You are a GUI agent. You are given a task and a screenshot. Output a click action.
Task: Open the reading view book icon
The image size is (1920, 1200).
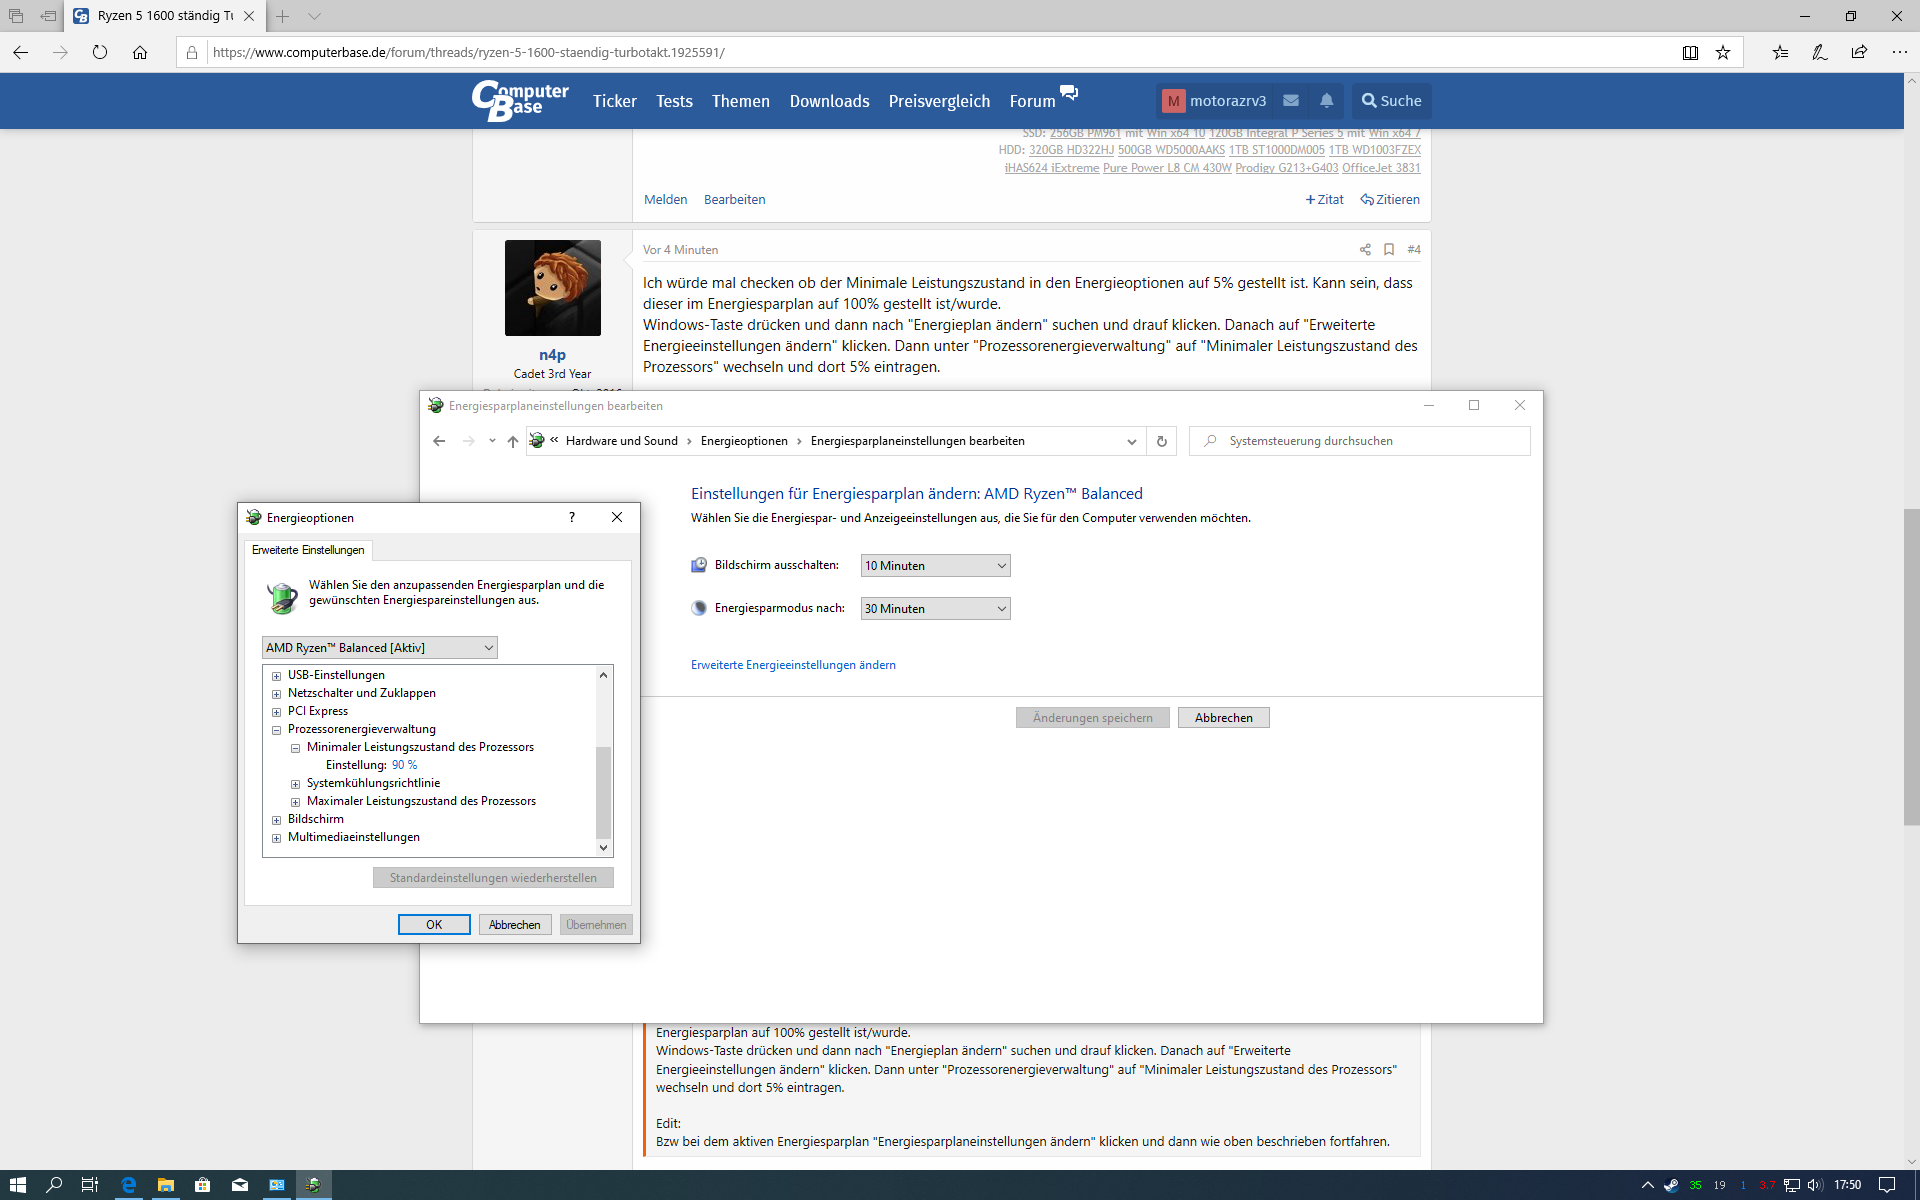pos(1690,52)
